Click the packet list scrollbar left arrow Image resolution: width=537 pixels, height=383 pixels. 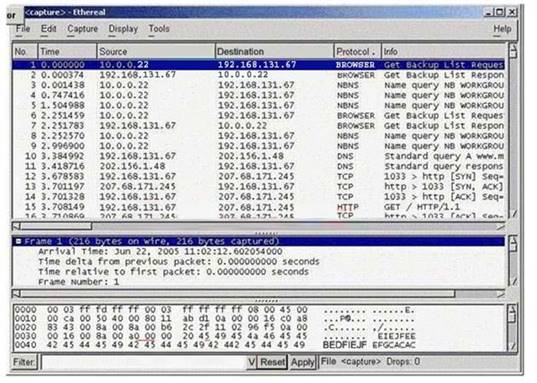[x=16, y=226]
